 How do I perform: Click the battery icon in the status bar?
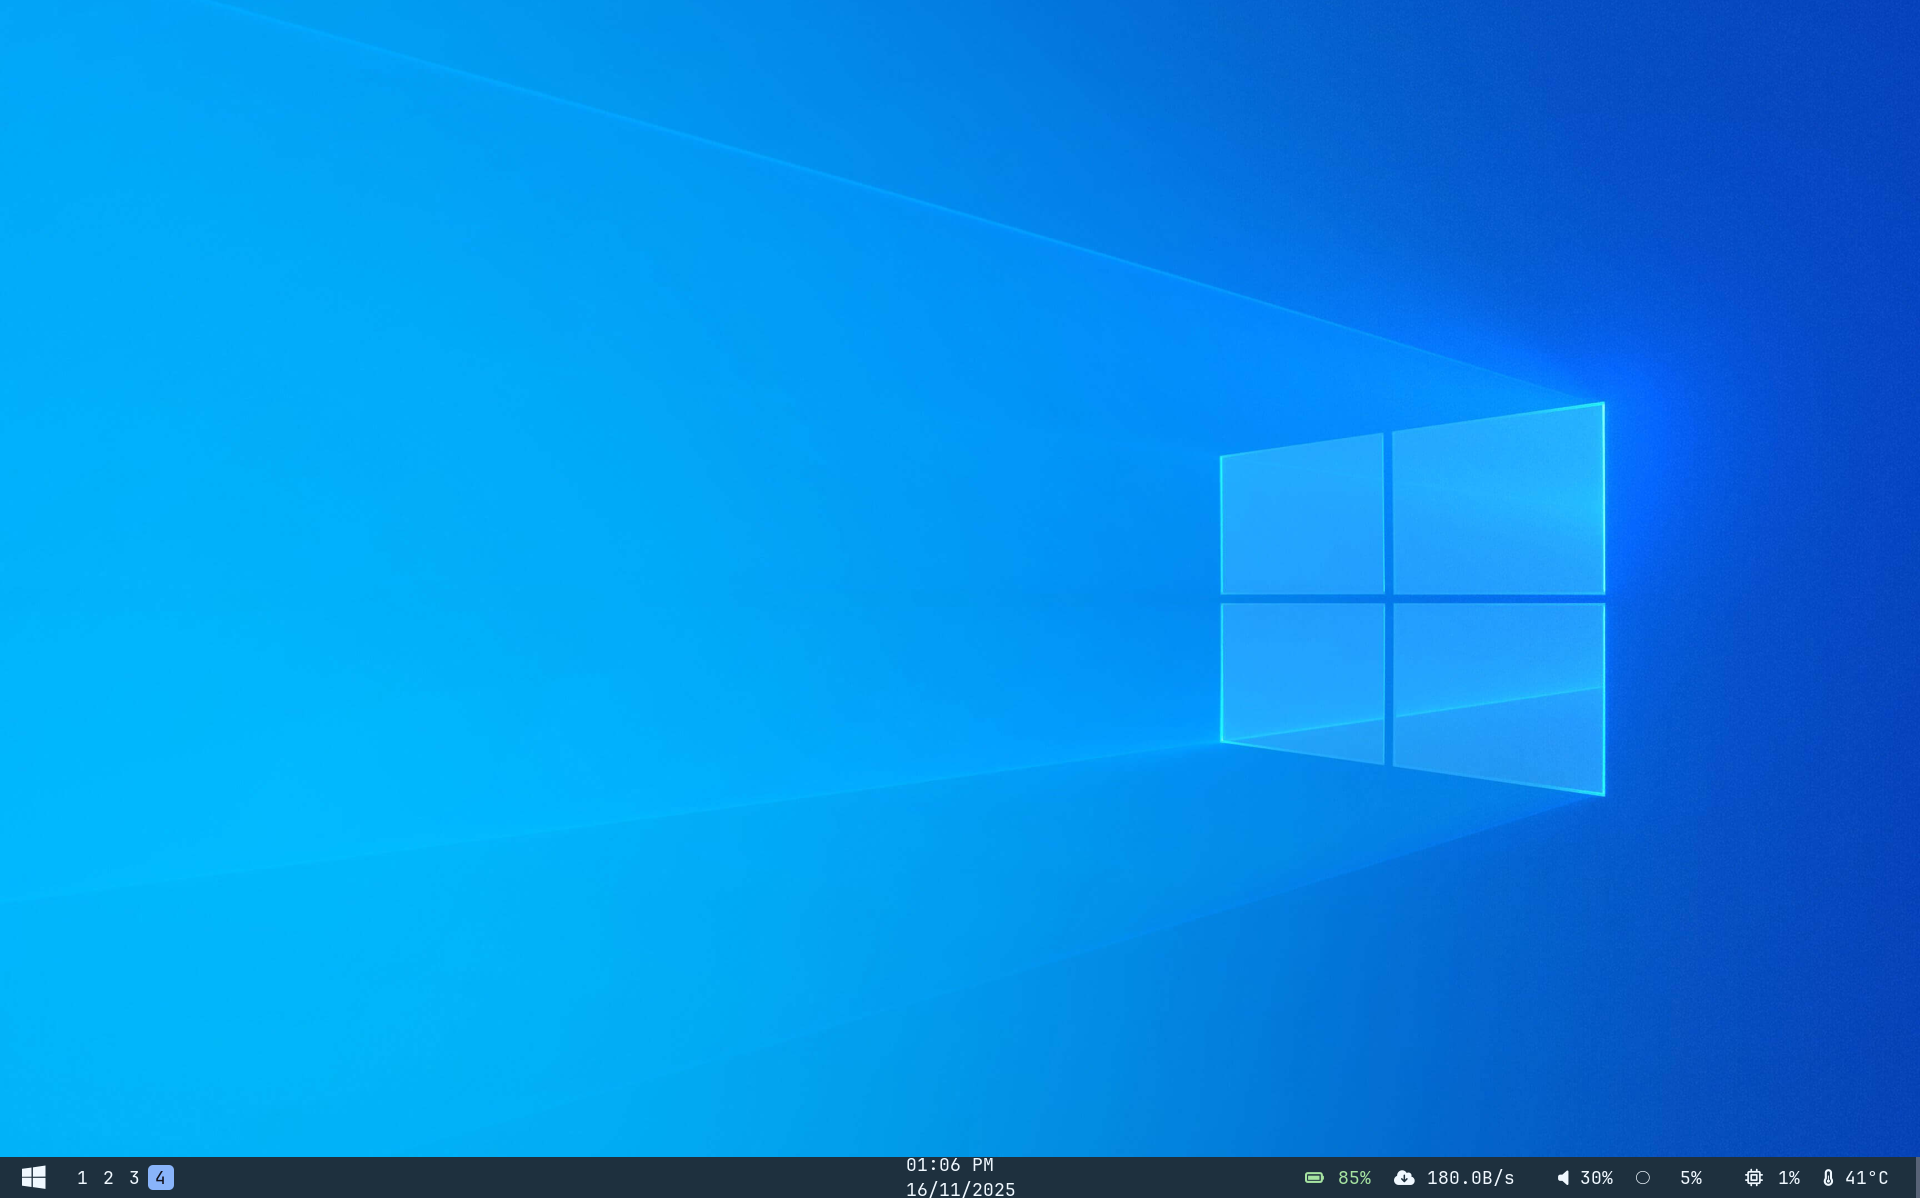1314,1177
